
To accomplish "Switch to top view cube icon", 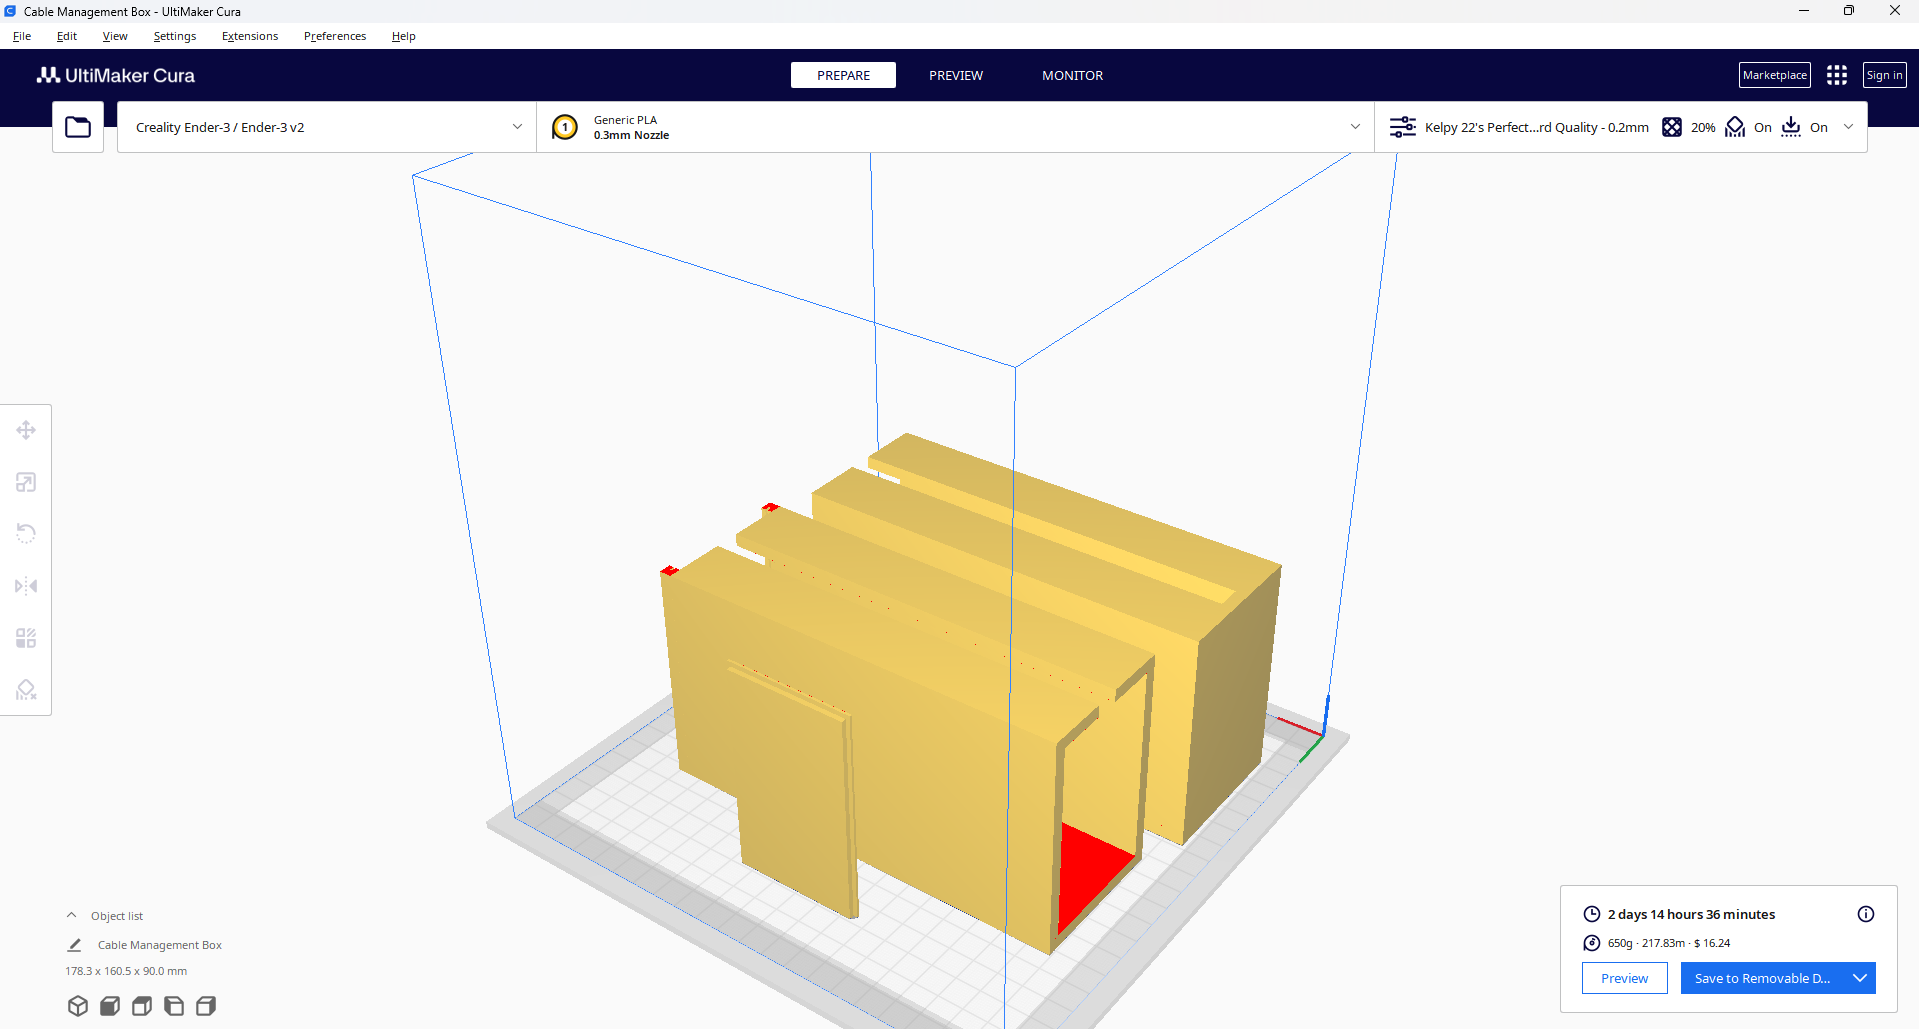I will tap(142, 1006).
